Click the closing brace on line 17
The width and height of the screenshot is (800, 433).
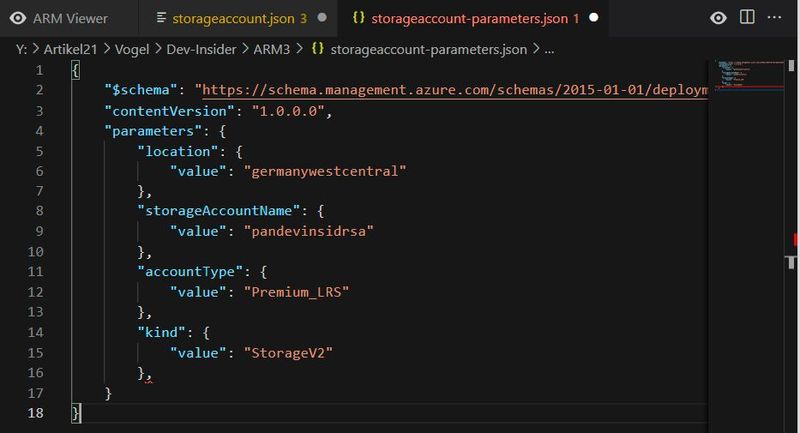[x=108, y=393]
